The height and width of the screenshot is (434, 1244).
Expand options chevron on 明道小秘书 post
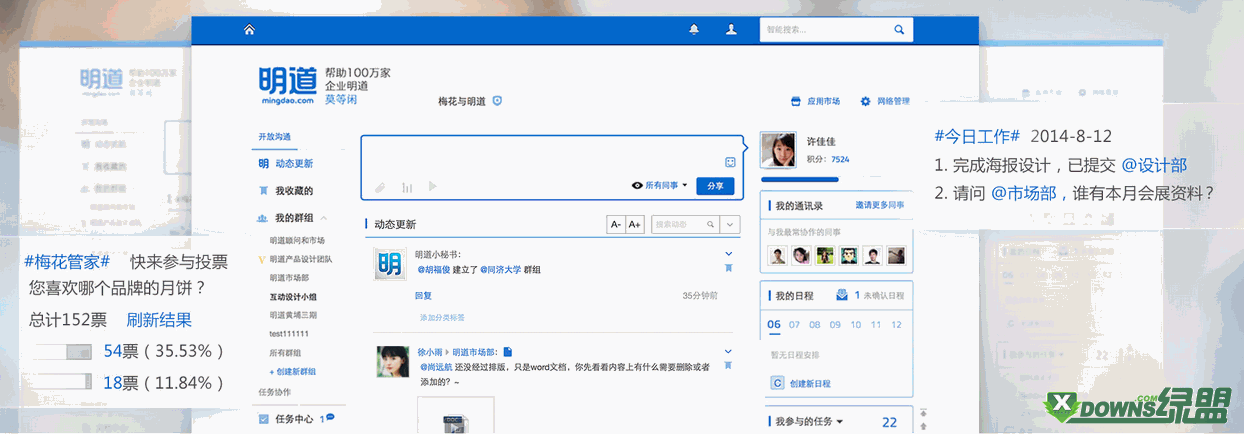pyautogui.click(x=728, y=254)
